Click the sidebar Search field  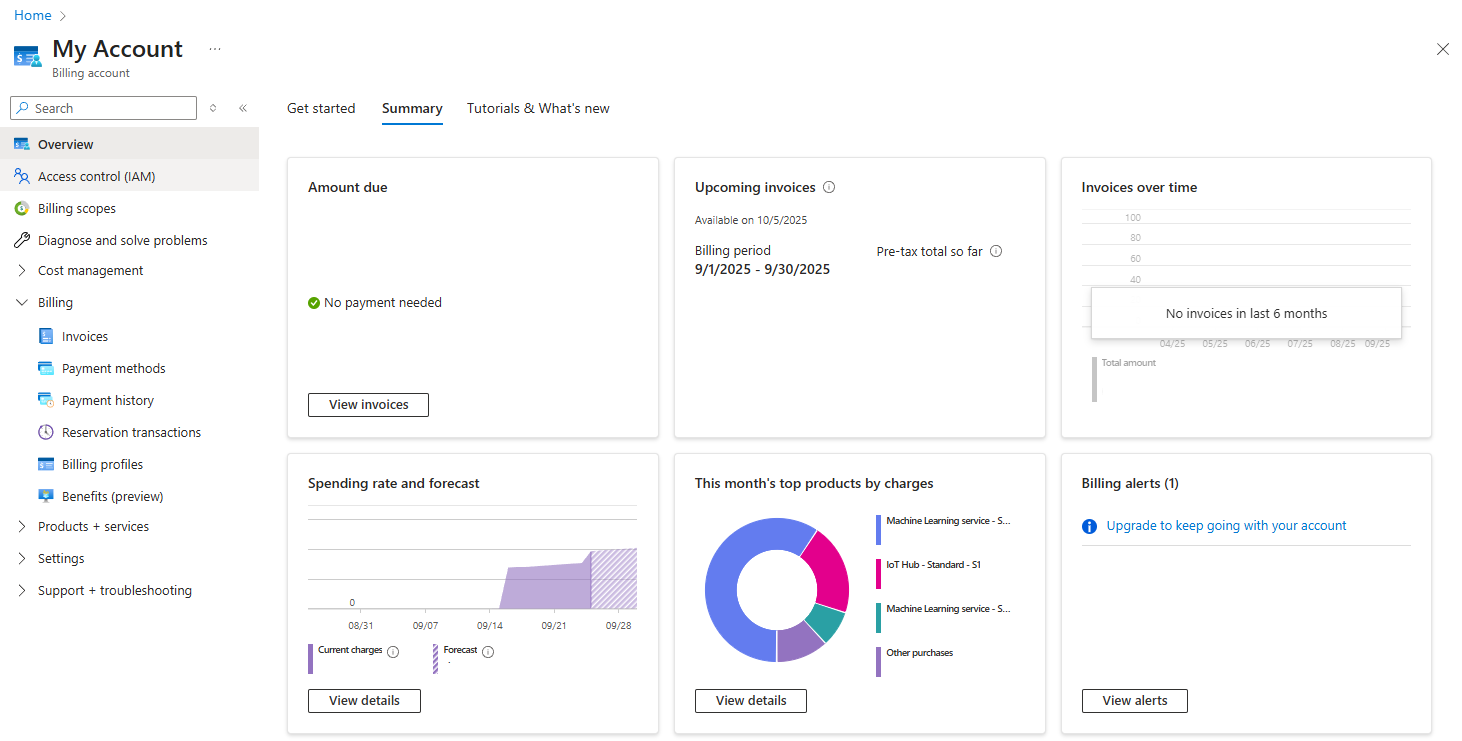pos(104,108)
